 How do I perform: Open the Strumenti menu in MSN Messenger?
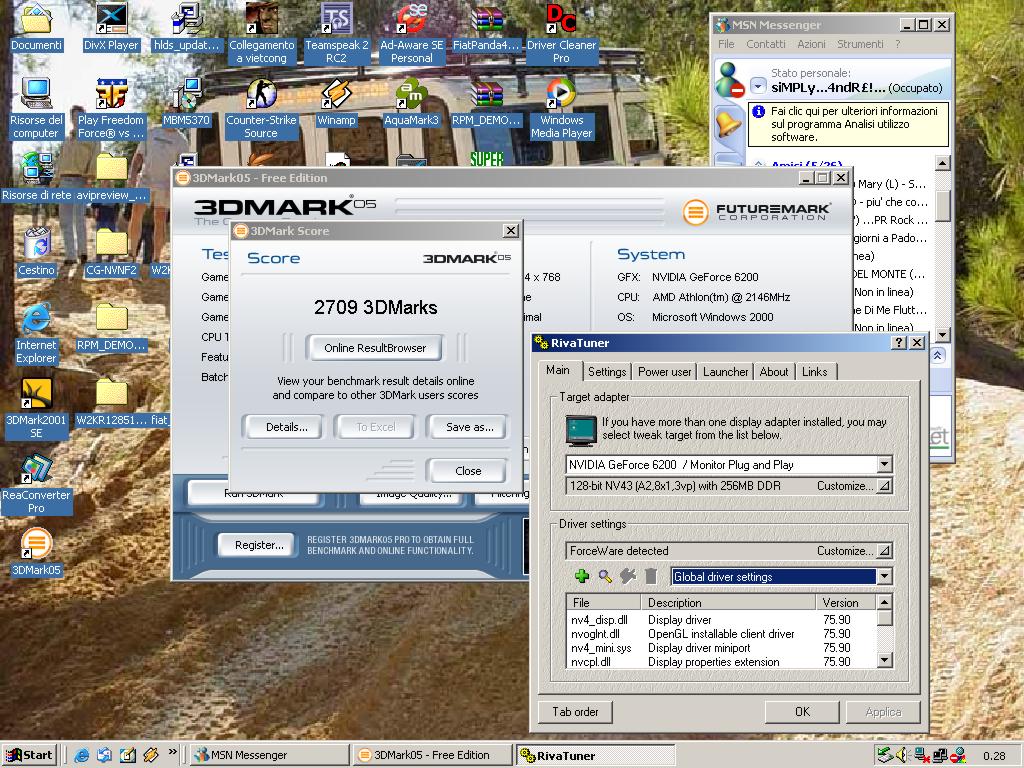tap(860, 44)
